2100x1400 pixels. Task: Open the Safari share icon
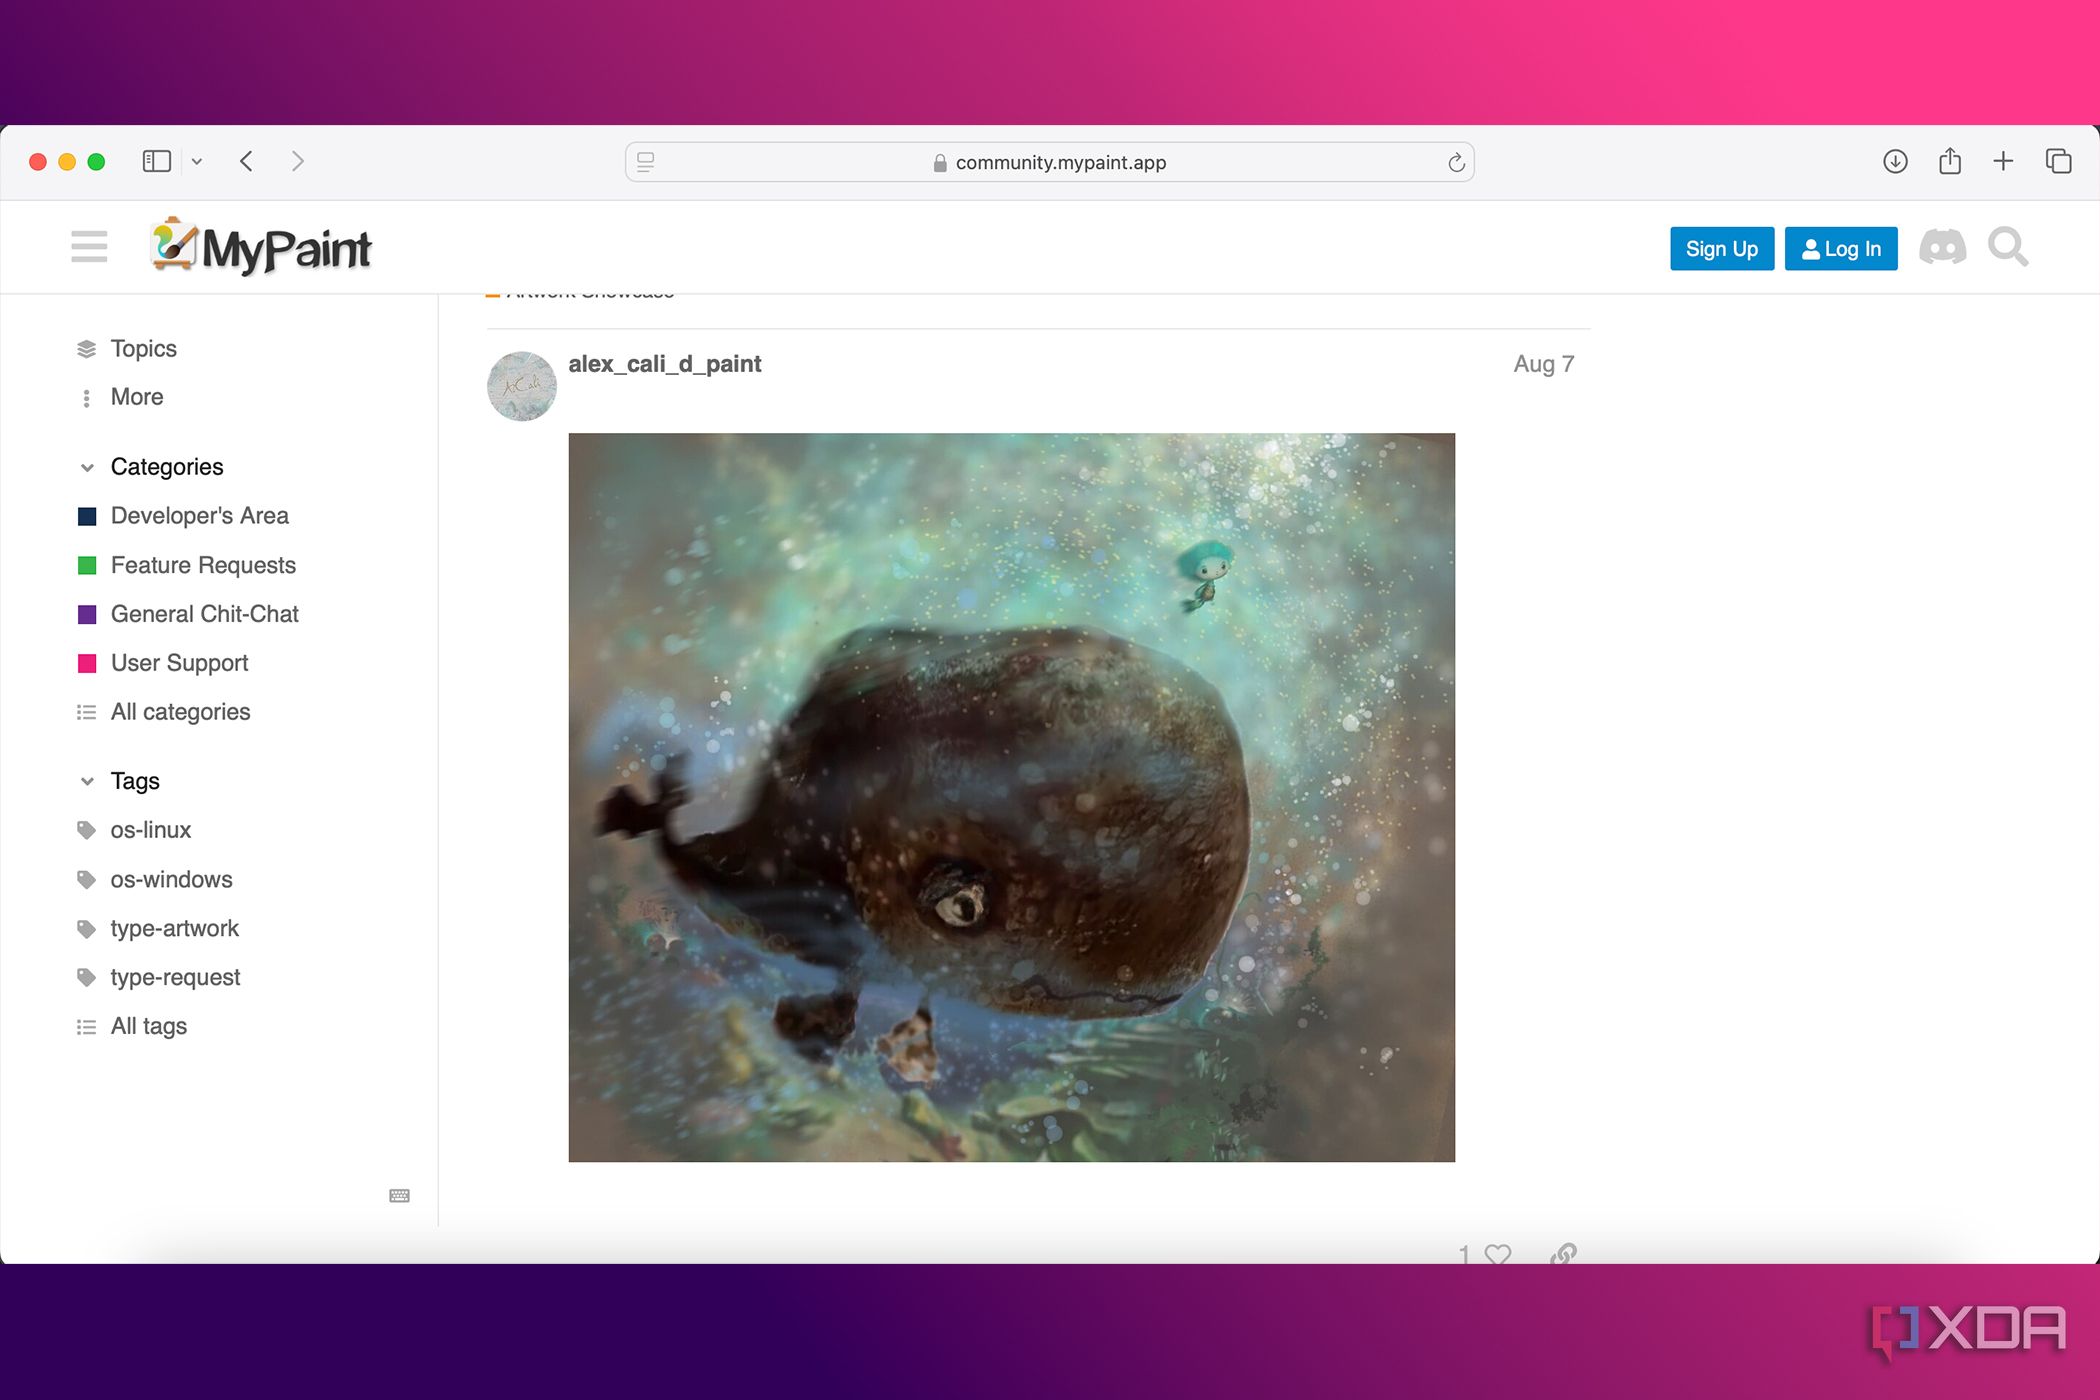[1949, 161]
